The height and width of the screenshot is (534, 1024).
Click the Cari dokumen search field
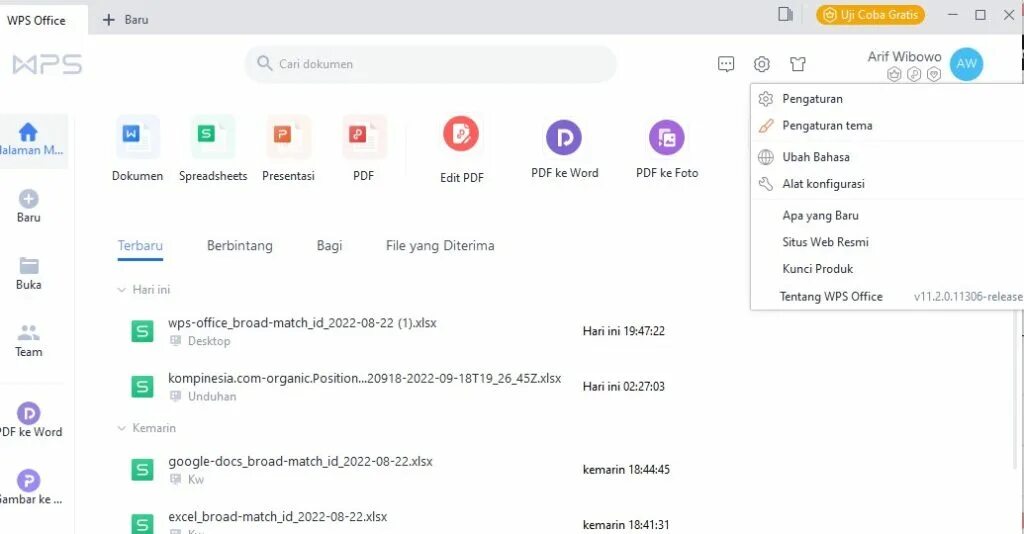point(430,64)
